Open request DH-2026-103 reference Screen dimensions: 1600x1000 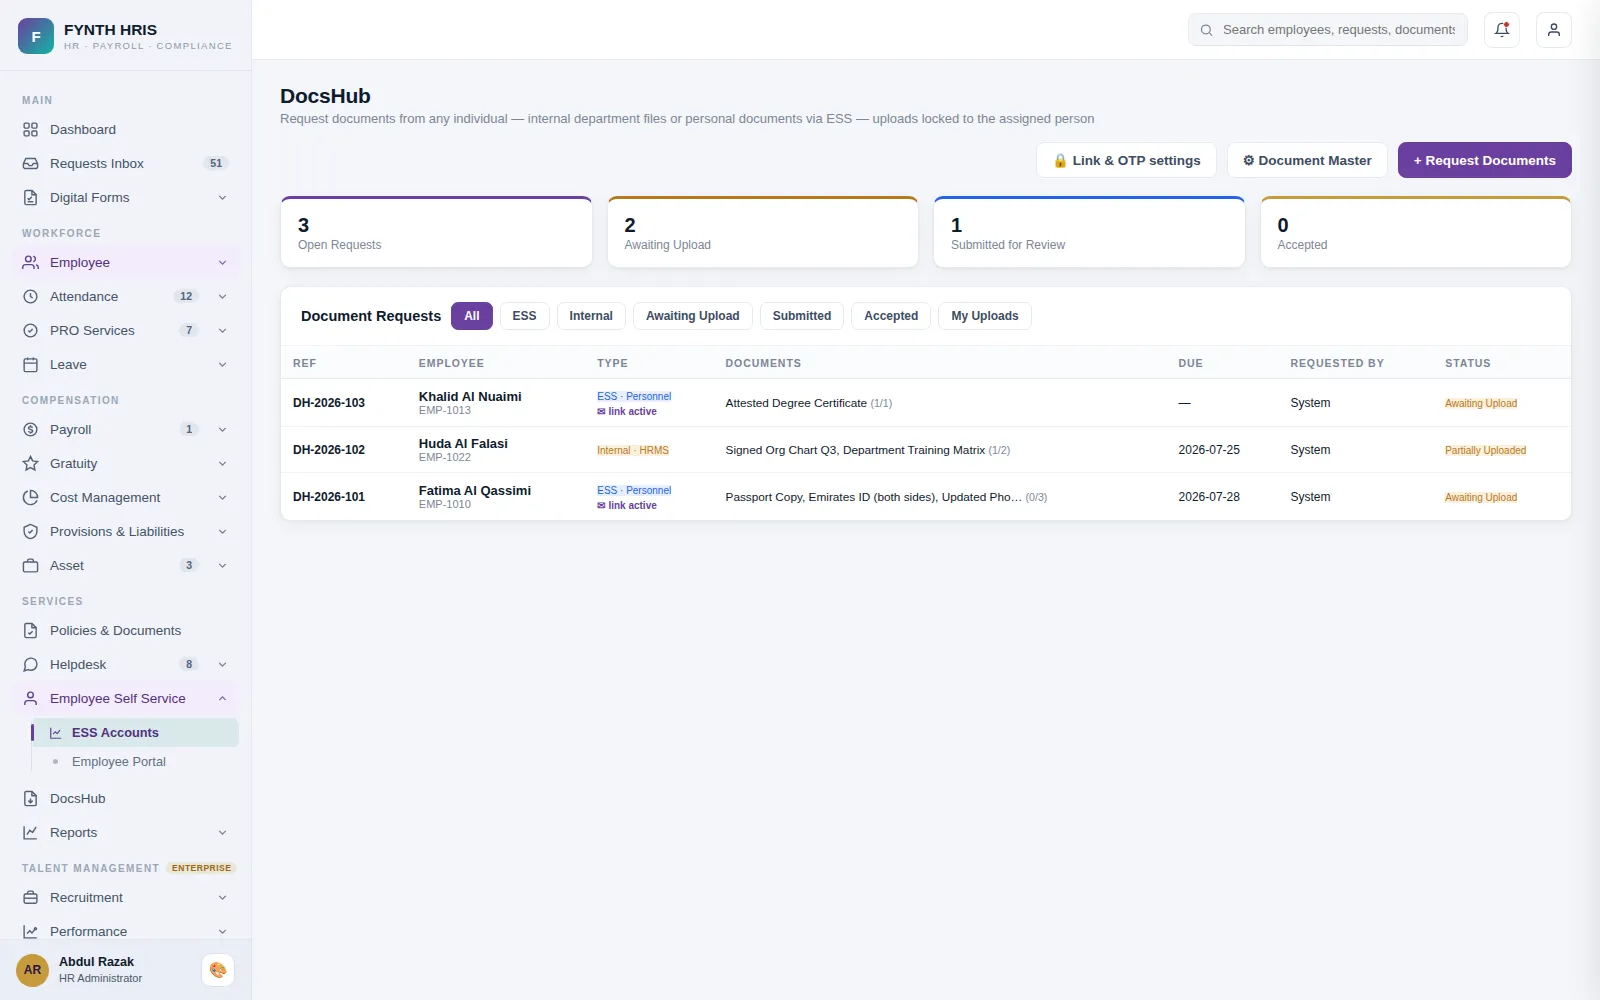(x=329, y=403)
